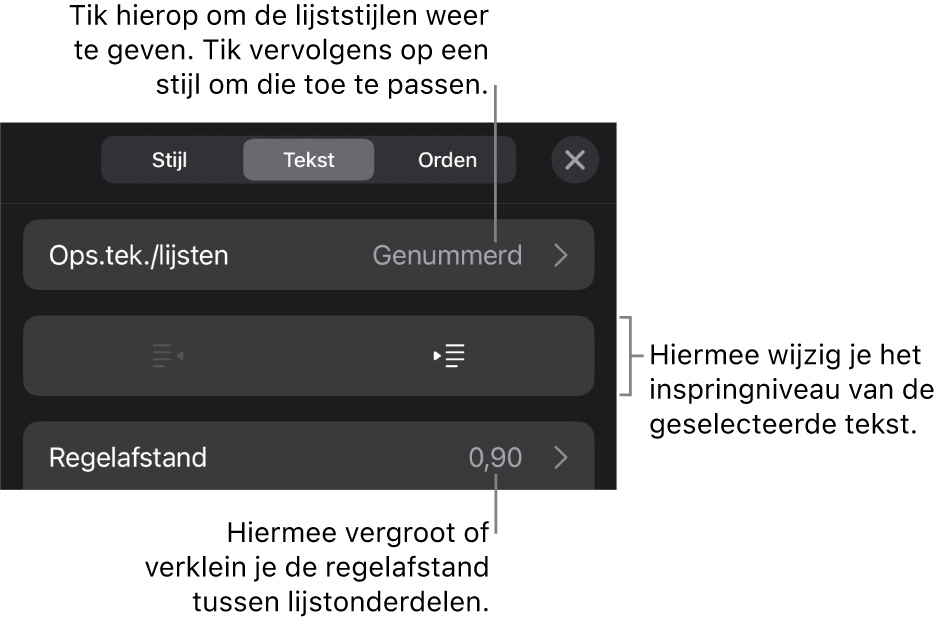Image resolution: width=944 pixels, height=628 pixels.
Task: Open the Regelafstand settings row
Action: [308, 457]
